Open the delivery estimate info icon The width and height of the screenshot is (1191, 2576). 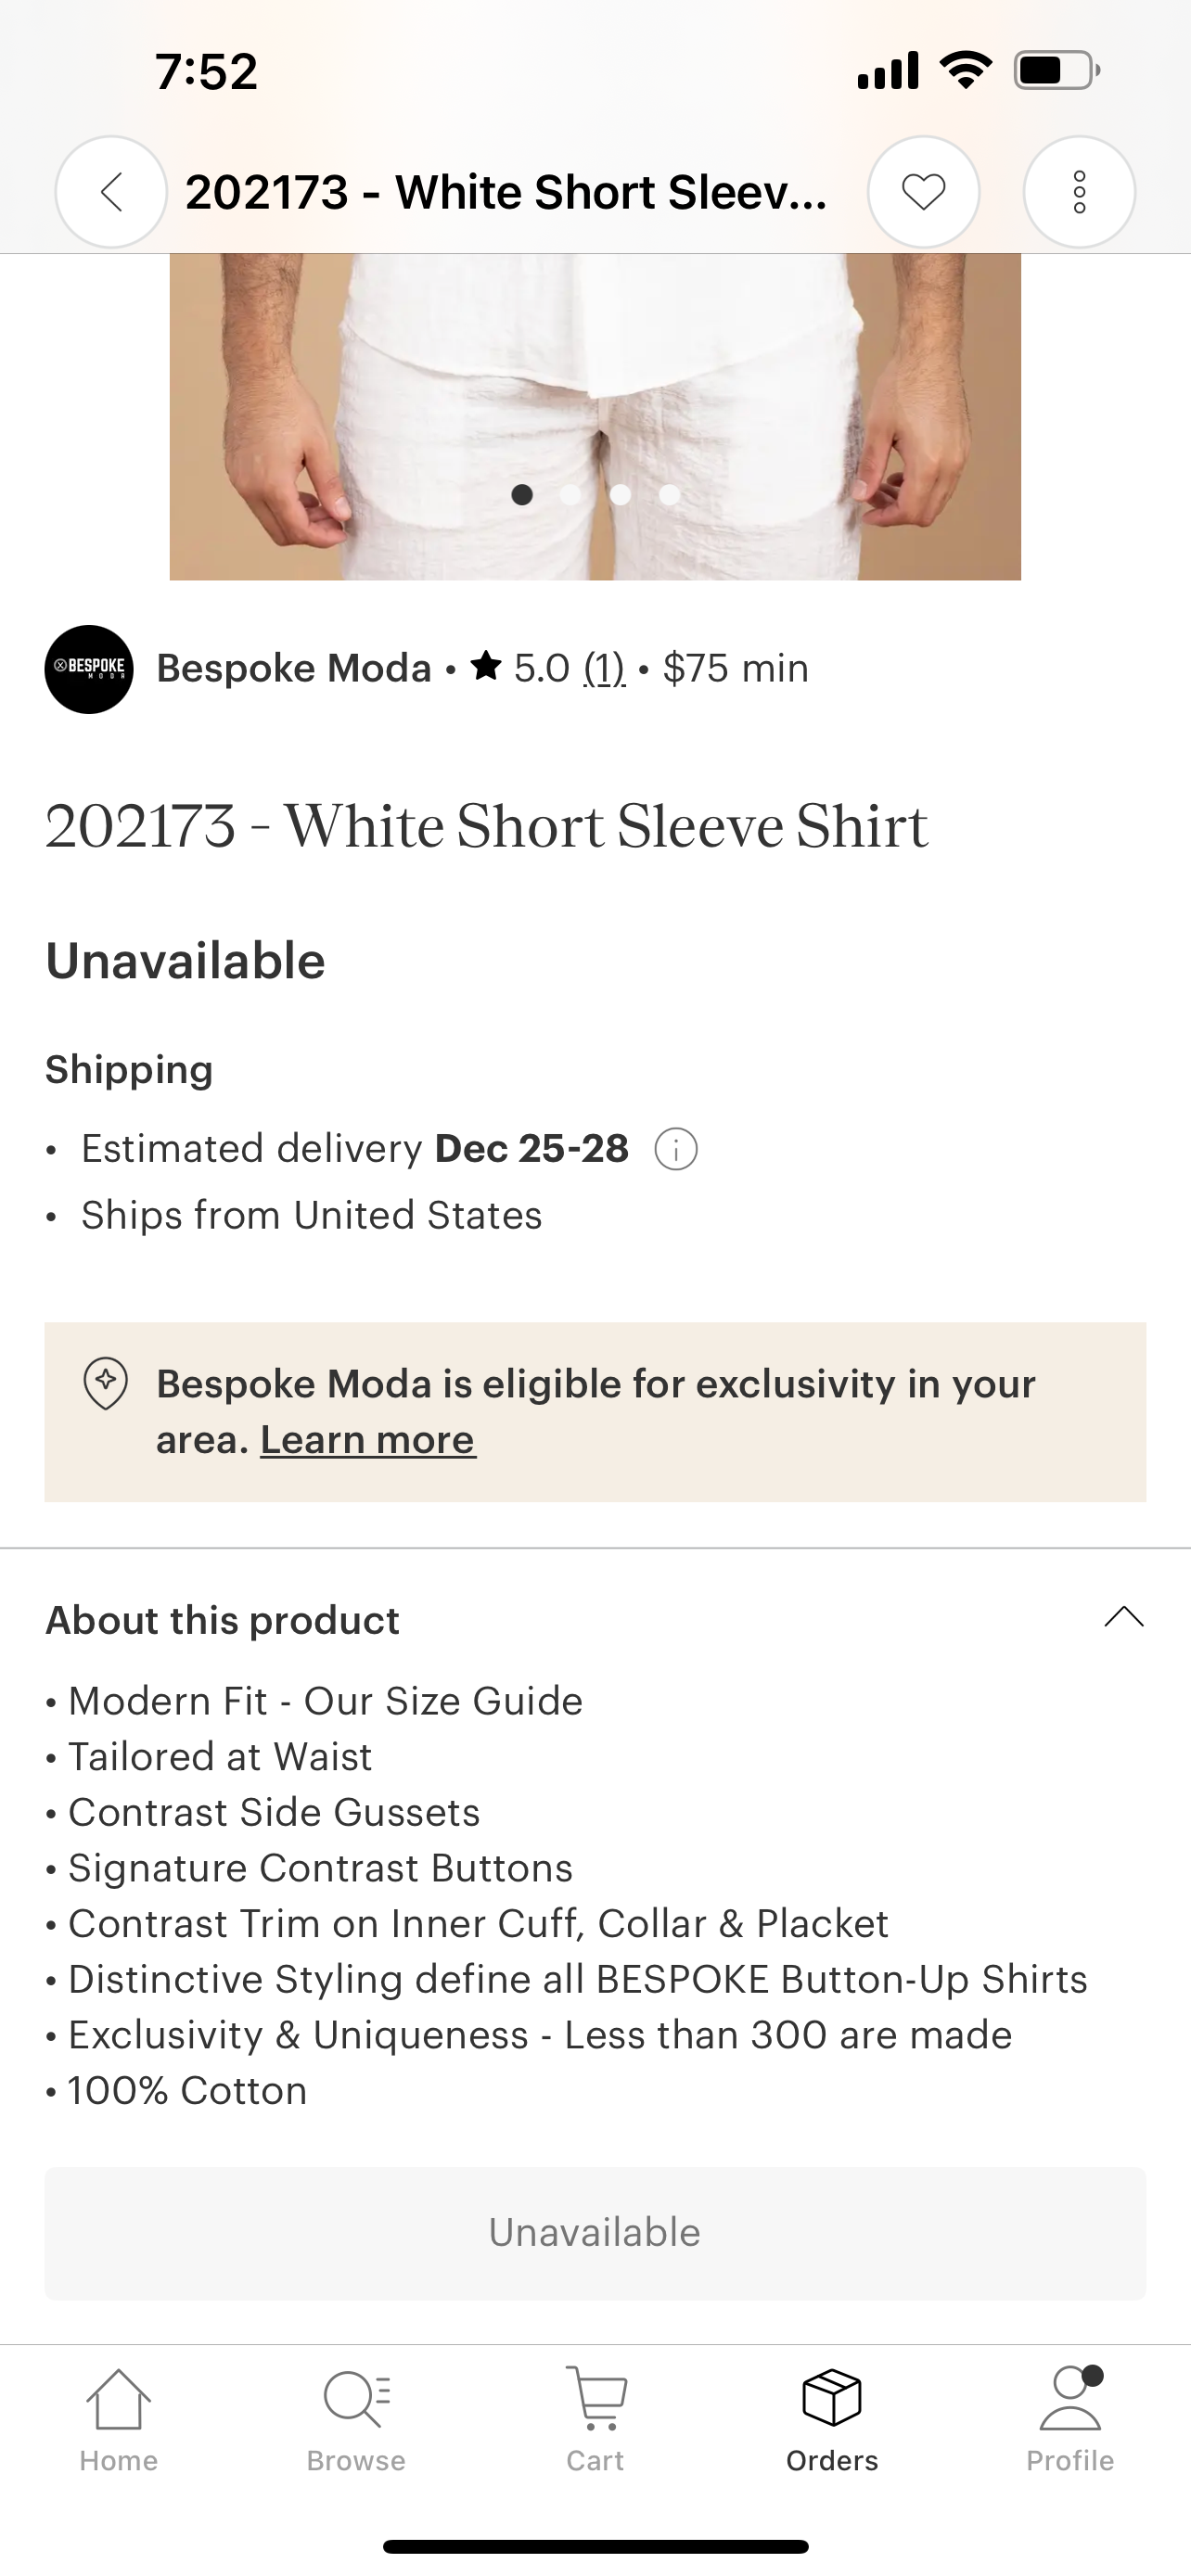(676, 1149)
